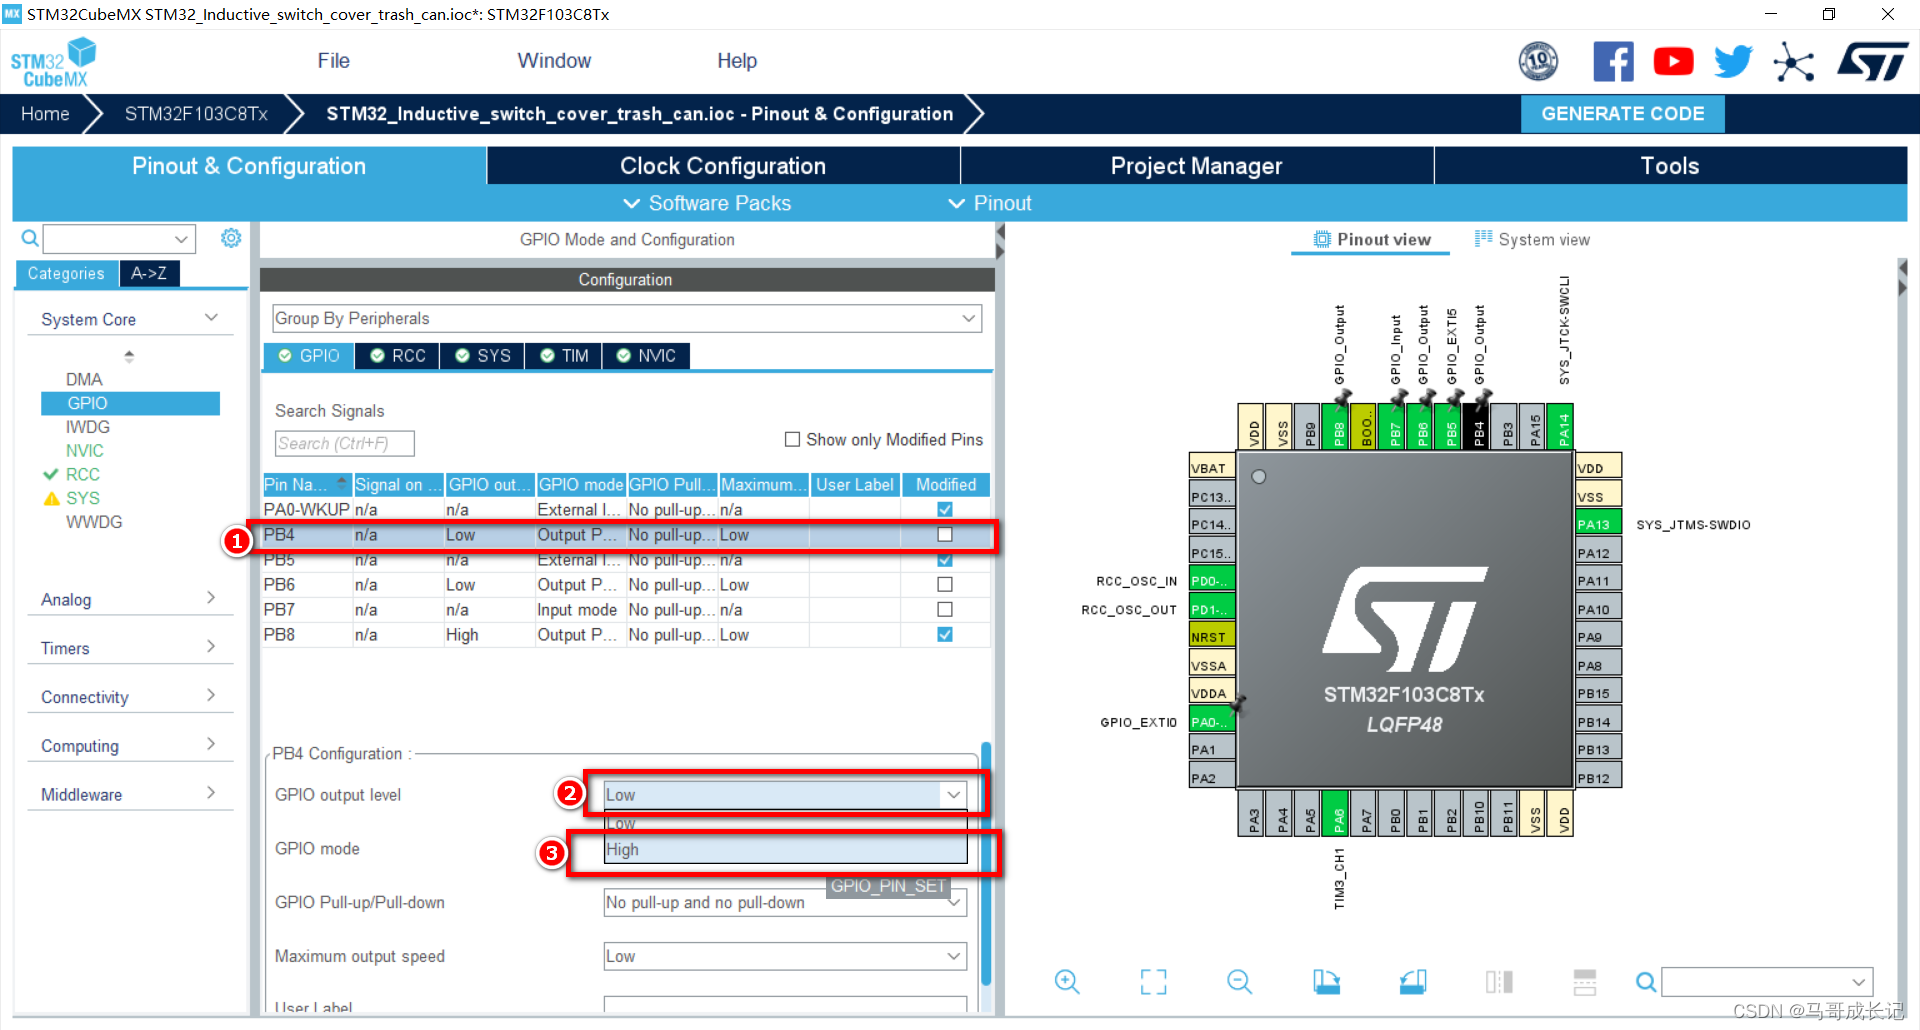Select the NRST pin on the chip
Viewport: 1920px width, 1030px height.
(1211, 636)
